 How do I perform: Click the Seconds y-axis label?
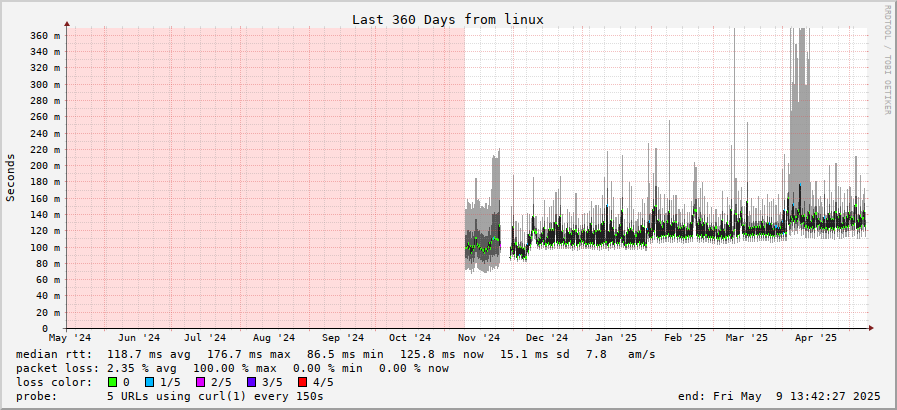10,177
